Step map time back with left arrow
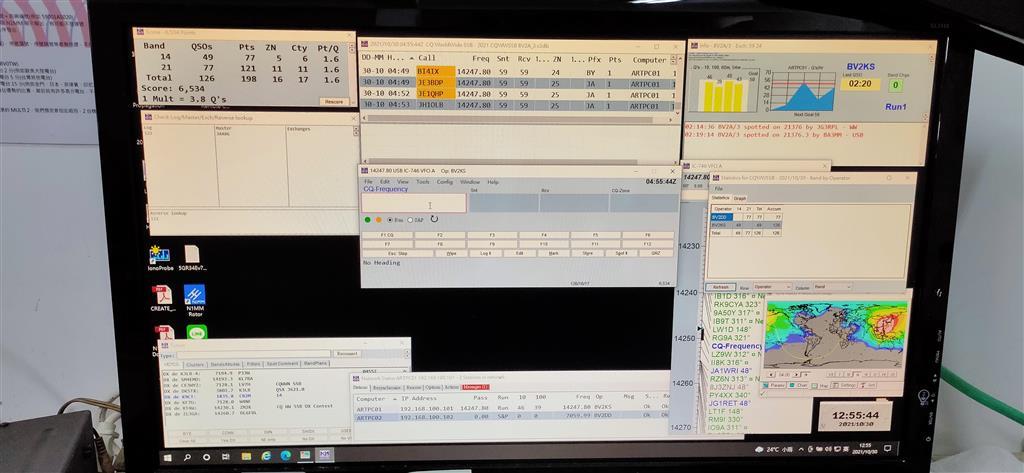Screen dimensions: 1024x473 point(771,375)
